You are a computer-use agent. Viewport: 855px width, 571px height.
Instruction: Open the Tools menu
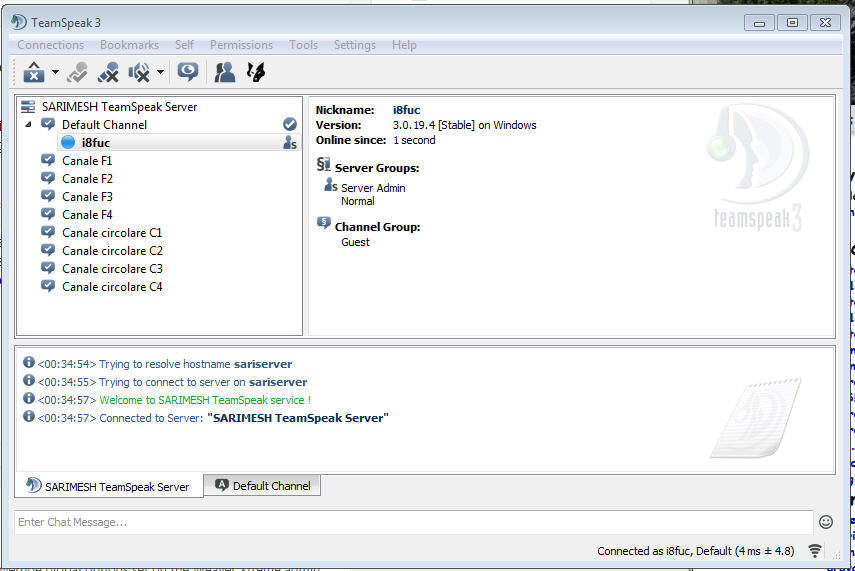303,45
